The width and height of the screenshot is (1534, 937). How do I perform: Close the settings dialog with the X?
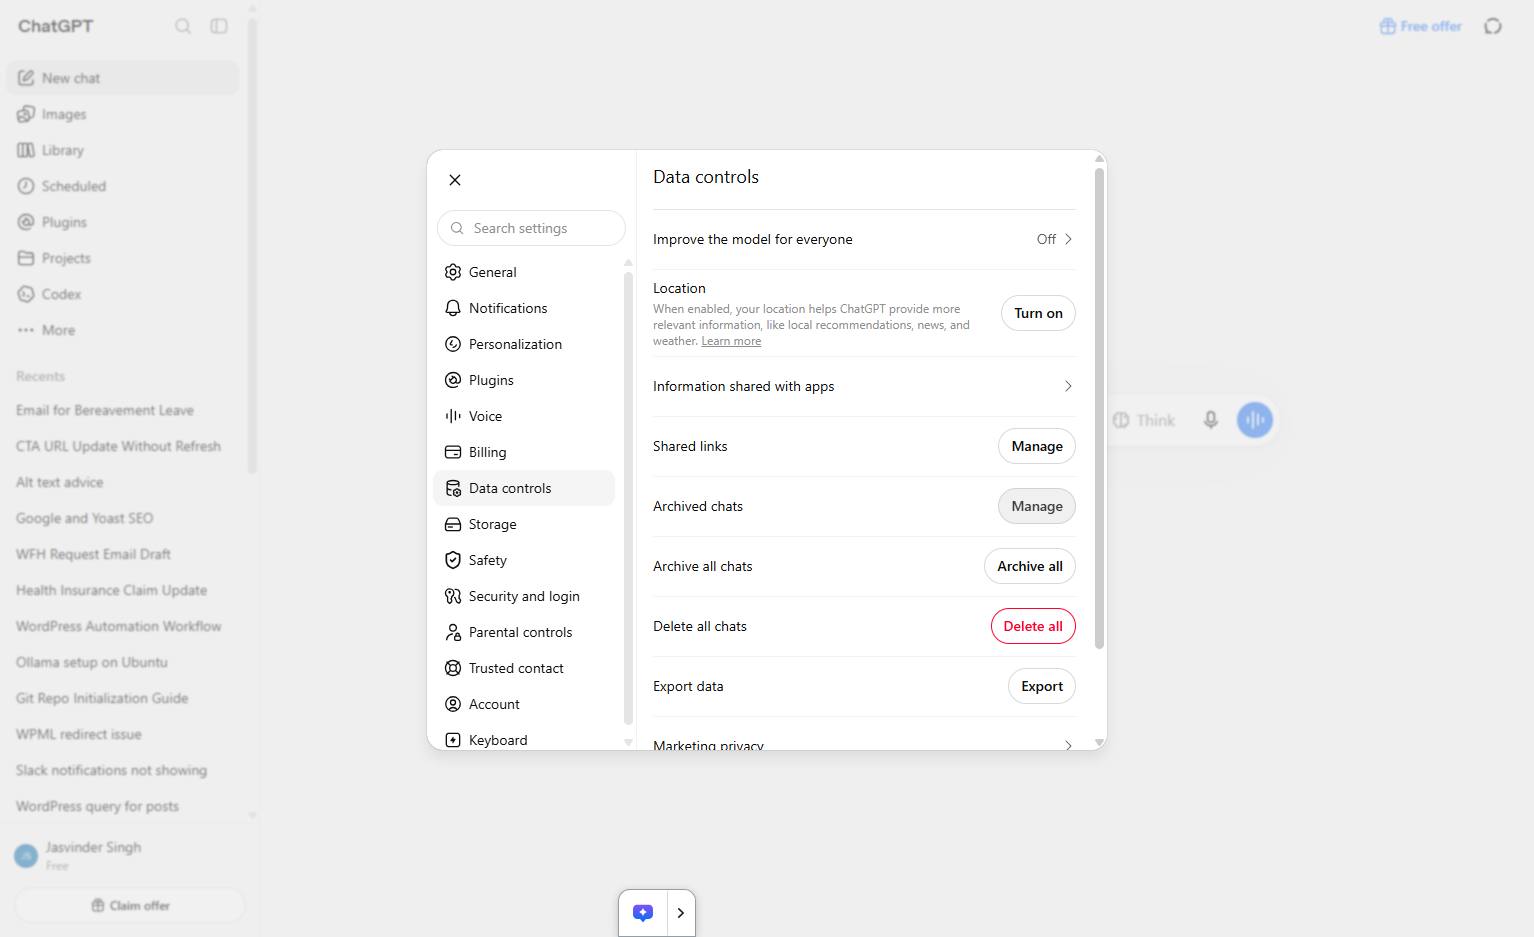pyautogui.click(x=455, y=180)
